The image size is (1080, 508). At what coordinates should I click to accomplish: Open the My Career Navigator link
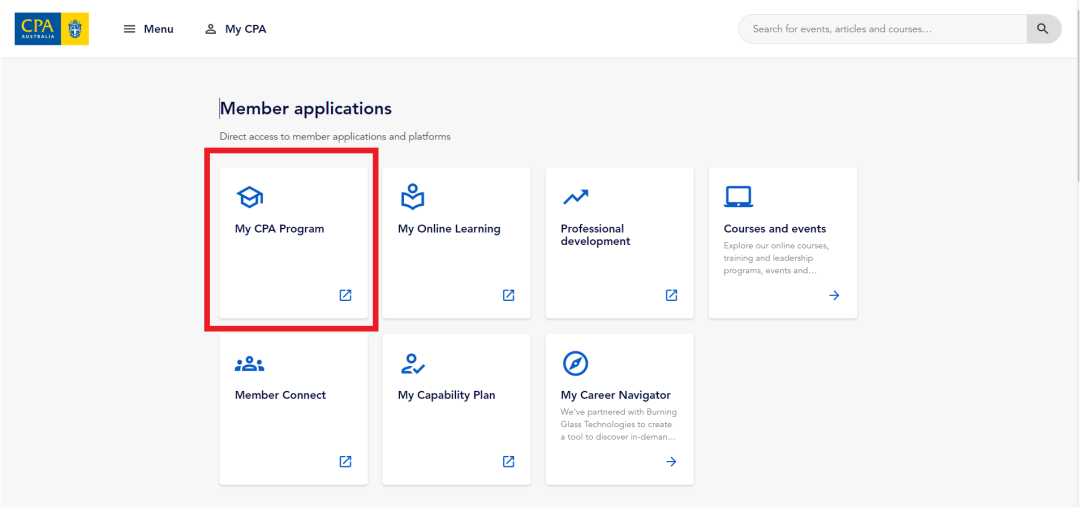(x=620, y=410)
